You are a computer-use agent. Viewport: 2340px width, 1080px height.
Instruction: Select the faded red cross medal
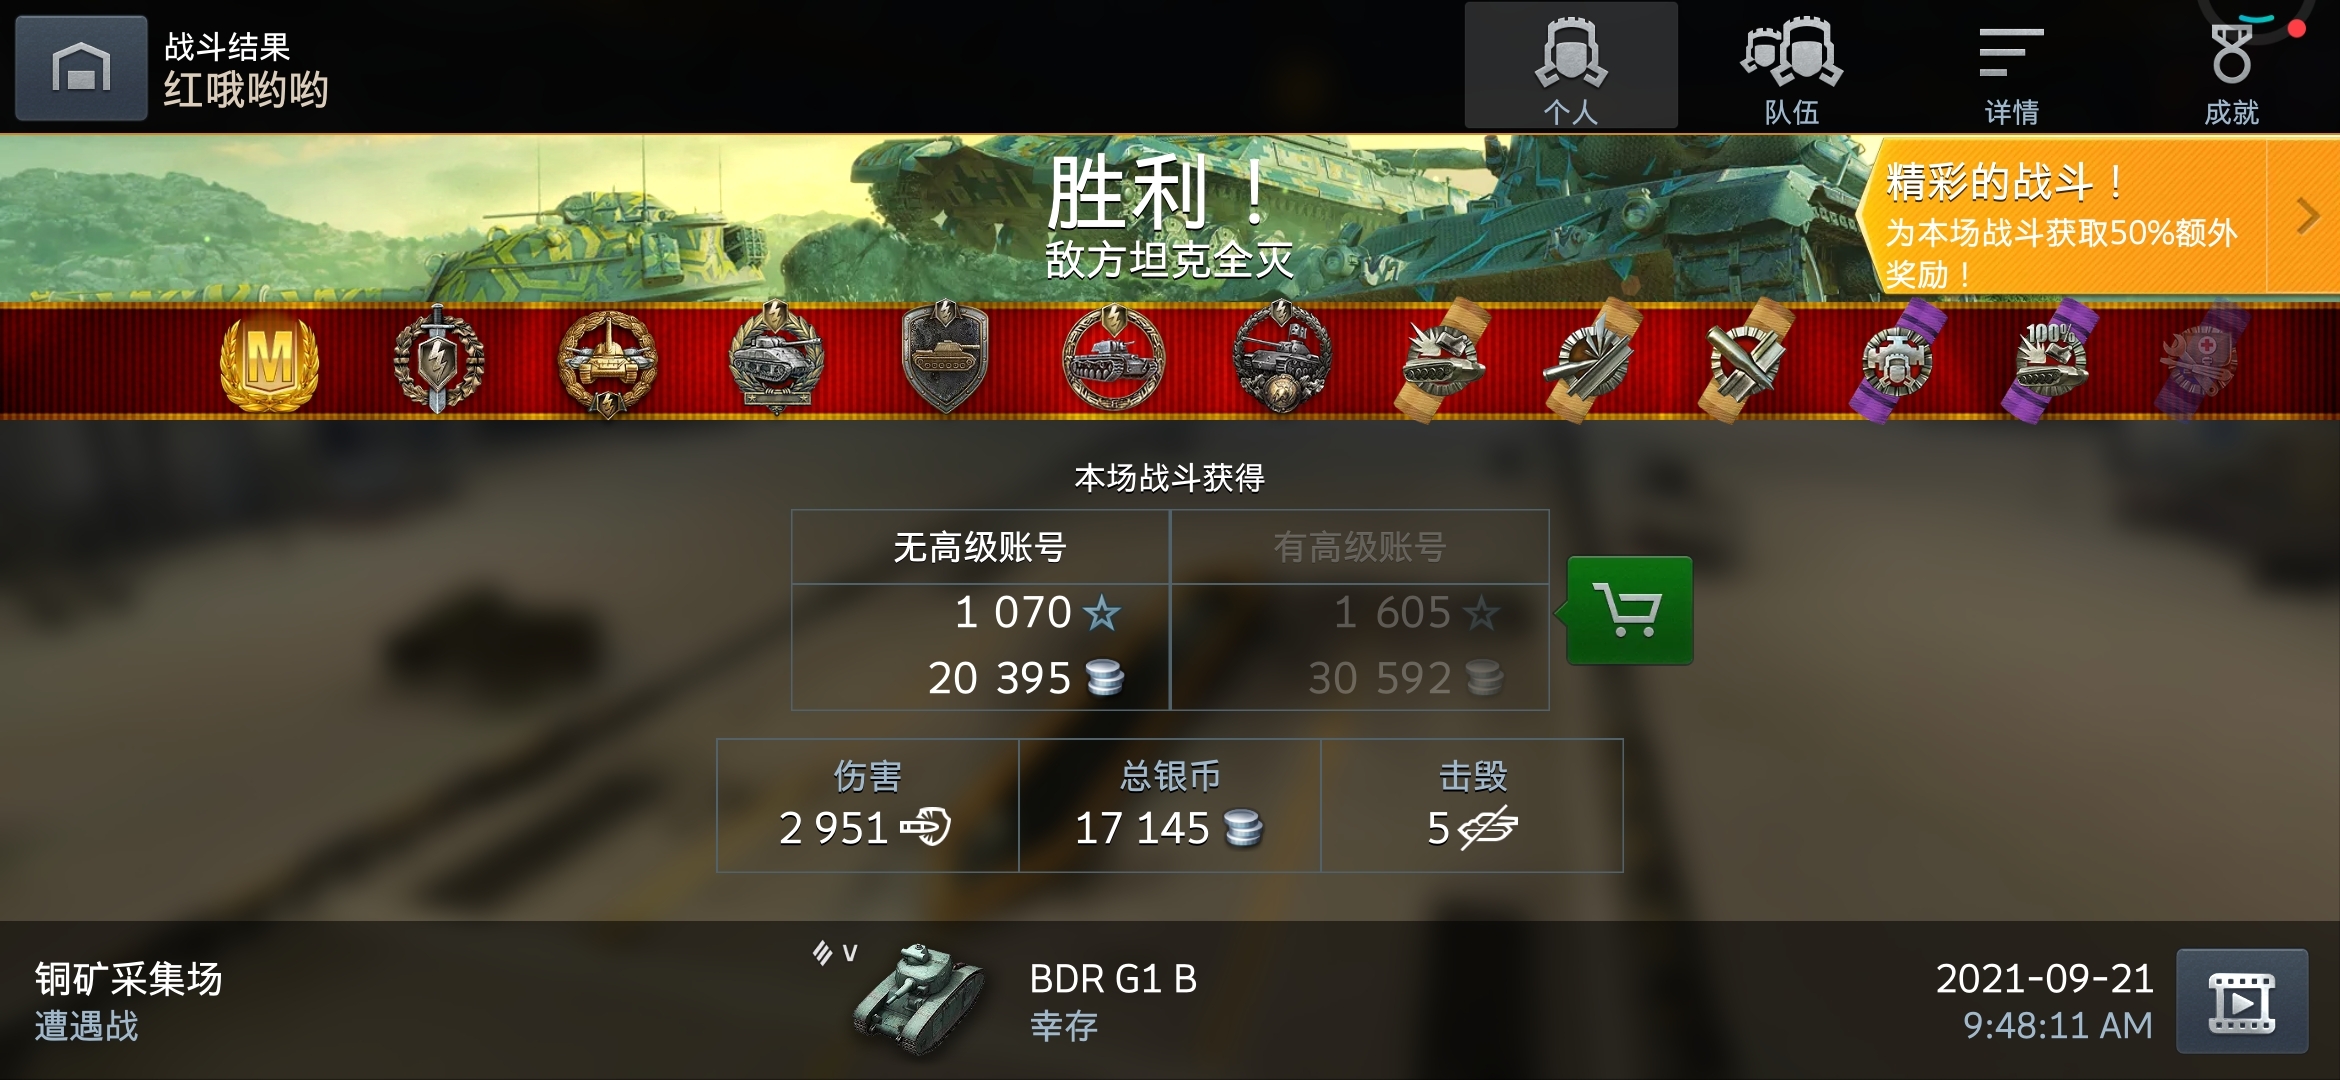[2203, 362]
